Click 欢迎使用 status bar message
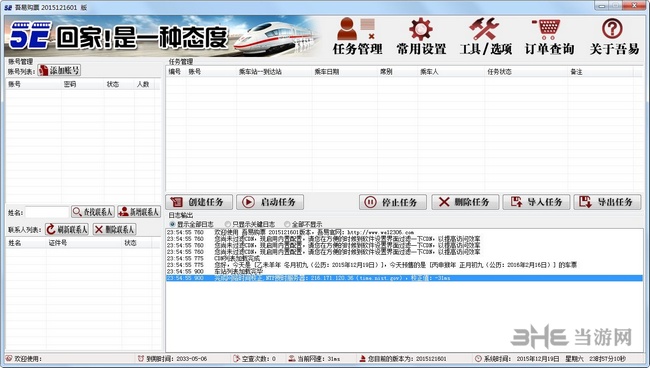This screenshot has height=368, width=650. tap(24, 359)
